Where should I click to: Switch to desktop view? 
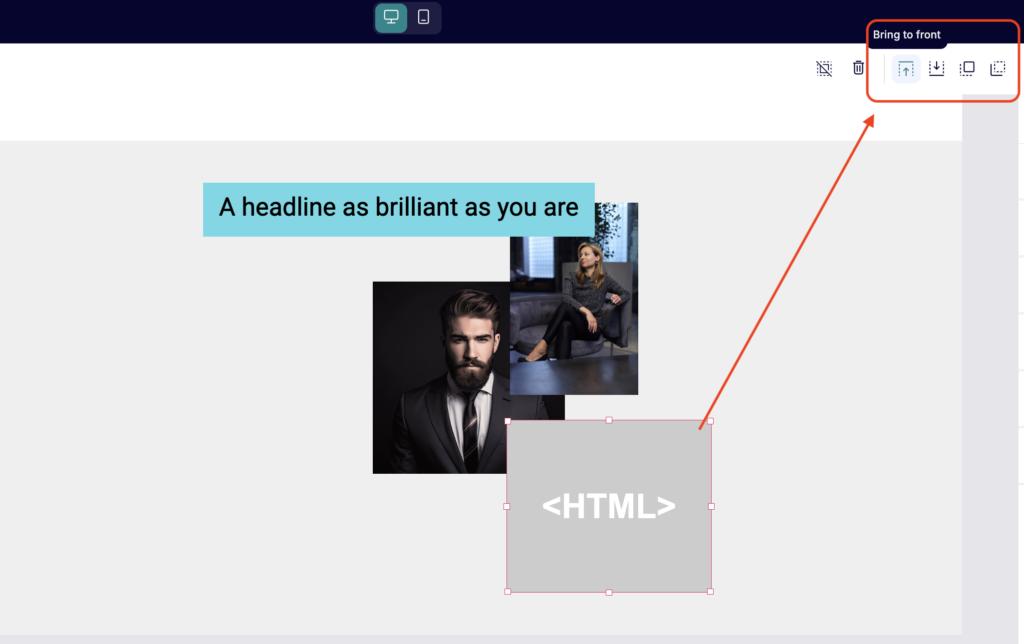coord(391,17)
